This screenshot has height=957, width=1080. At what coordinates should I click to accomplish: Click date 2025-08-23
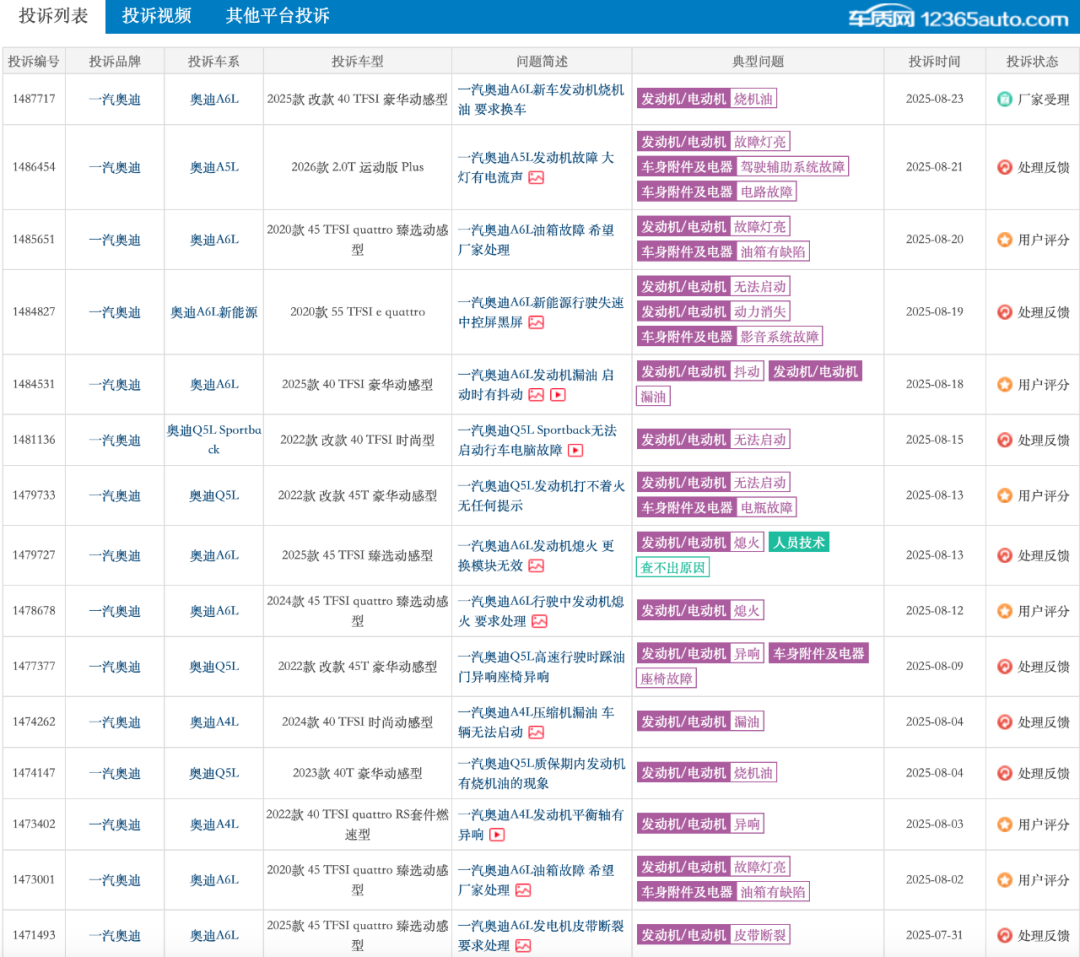pyautogui.click(x=934, y=99)
